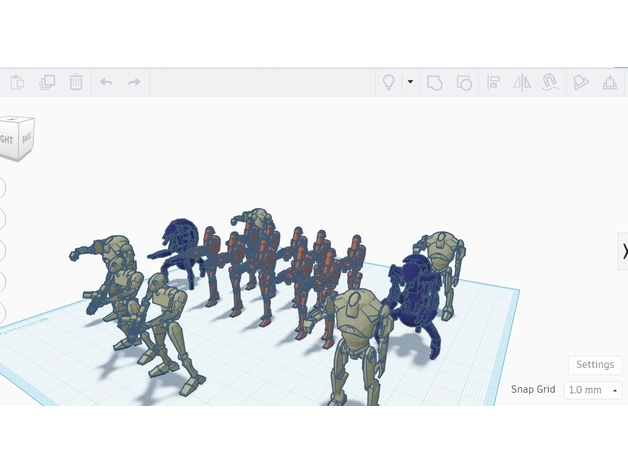Image resolution: width=628 pixels, height=472 pixels.
Task: Open the Align tool
Action: pos(493,83)
